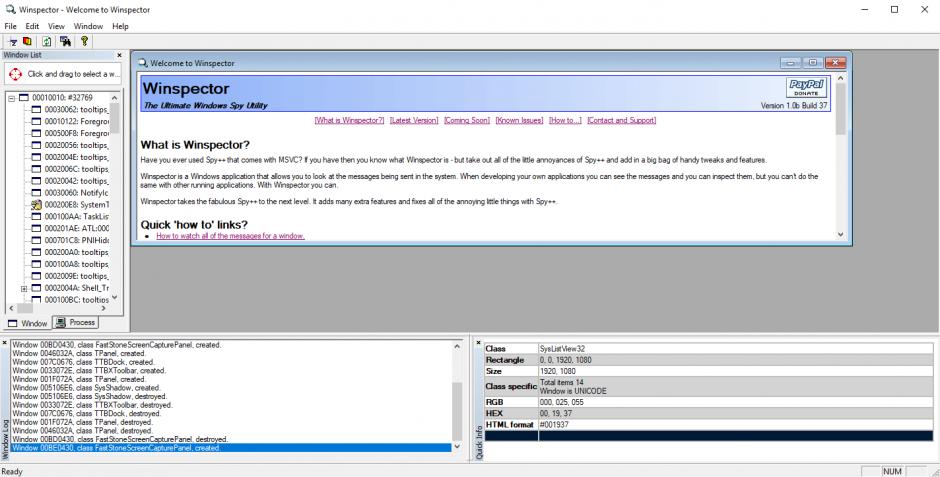Select tree item '000500F8: Foregro'
Image resolution: width=940 pixels, height=477 pixels.
(x=76, y=134)
